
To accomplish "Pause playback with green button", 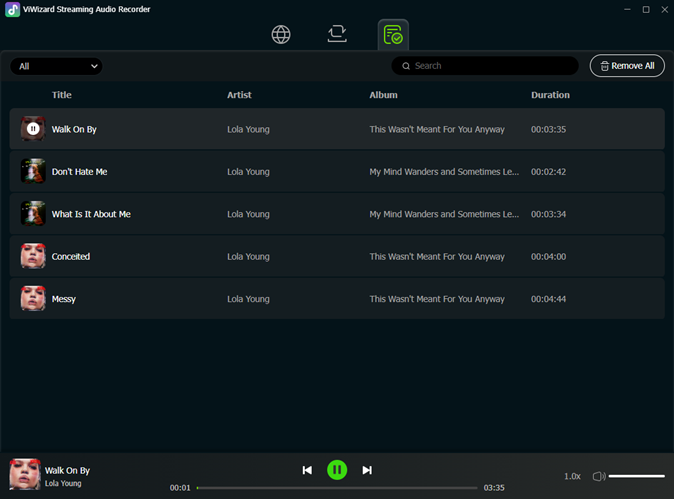I will (337, 470).
